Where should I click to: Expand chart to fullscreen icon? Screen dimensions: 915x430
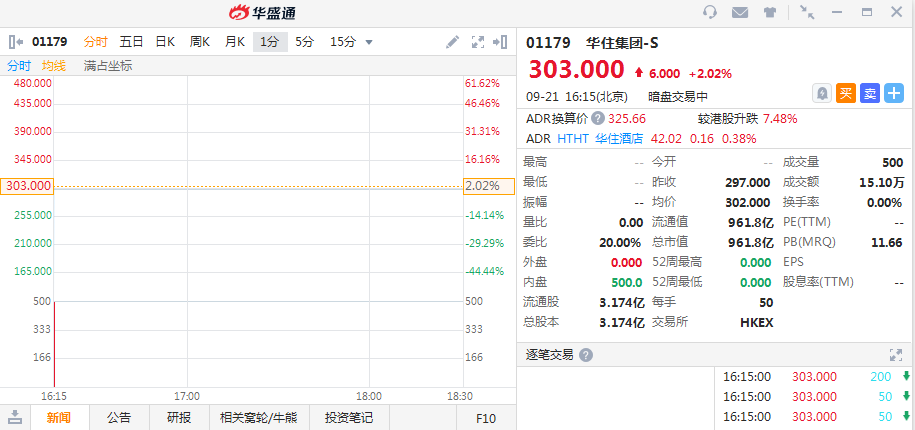pos(478,42)
